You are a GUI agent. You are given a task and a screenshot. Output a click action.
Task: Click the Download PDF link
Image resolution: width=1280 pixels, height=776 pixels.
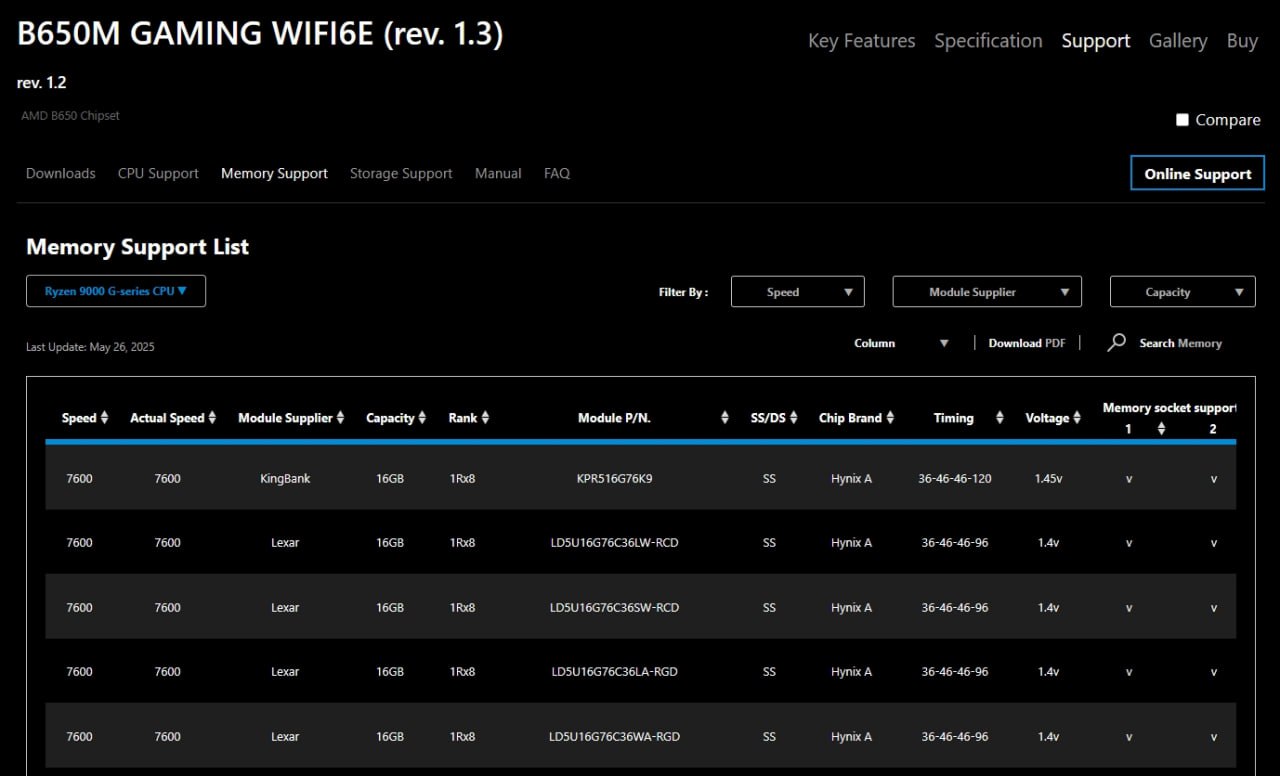pos(1027,343)
